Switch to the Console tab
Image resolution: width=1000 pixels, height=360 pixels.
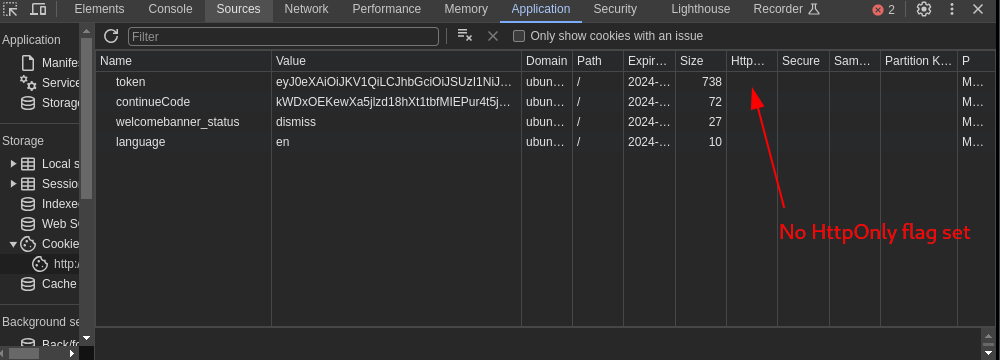click(x=170, y=9)
